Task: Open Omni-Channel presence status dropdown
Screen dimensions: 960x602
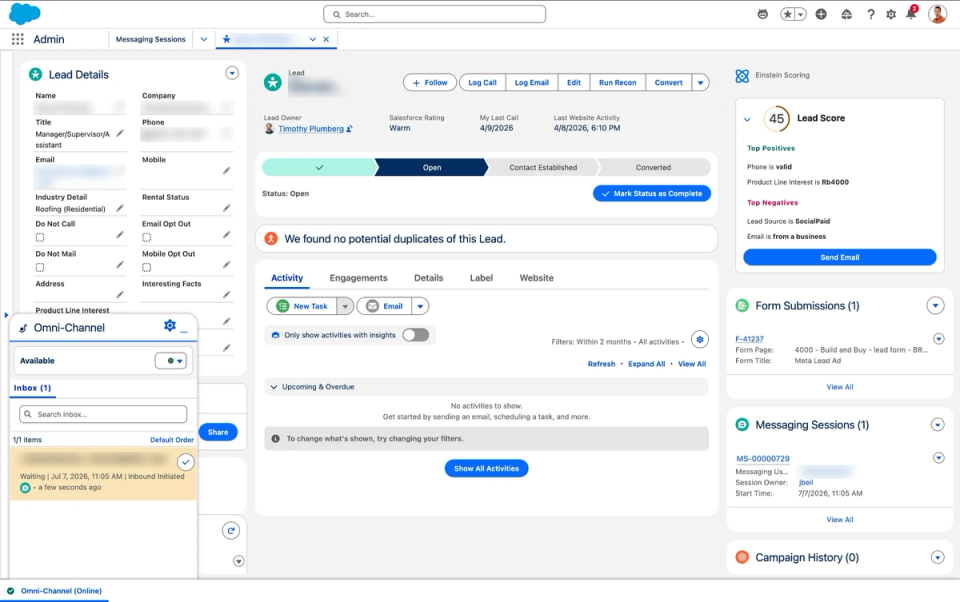Action: coord(170,361)
